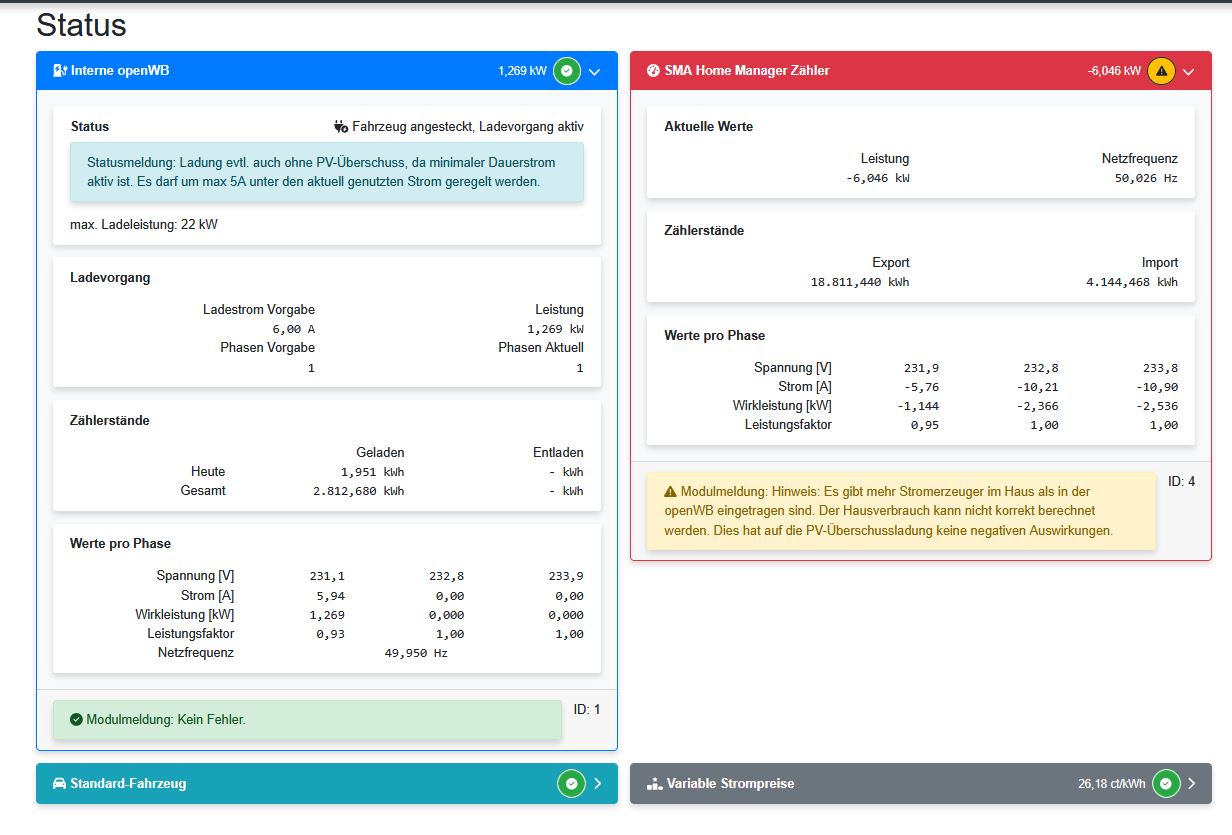Click the green check icon on Standard-Fahrzeug bar
Image resolution: width=1232 pixels, height=835 pixels.
[x=570, y=784]
